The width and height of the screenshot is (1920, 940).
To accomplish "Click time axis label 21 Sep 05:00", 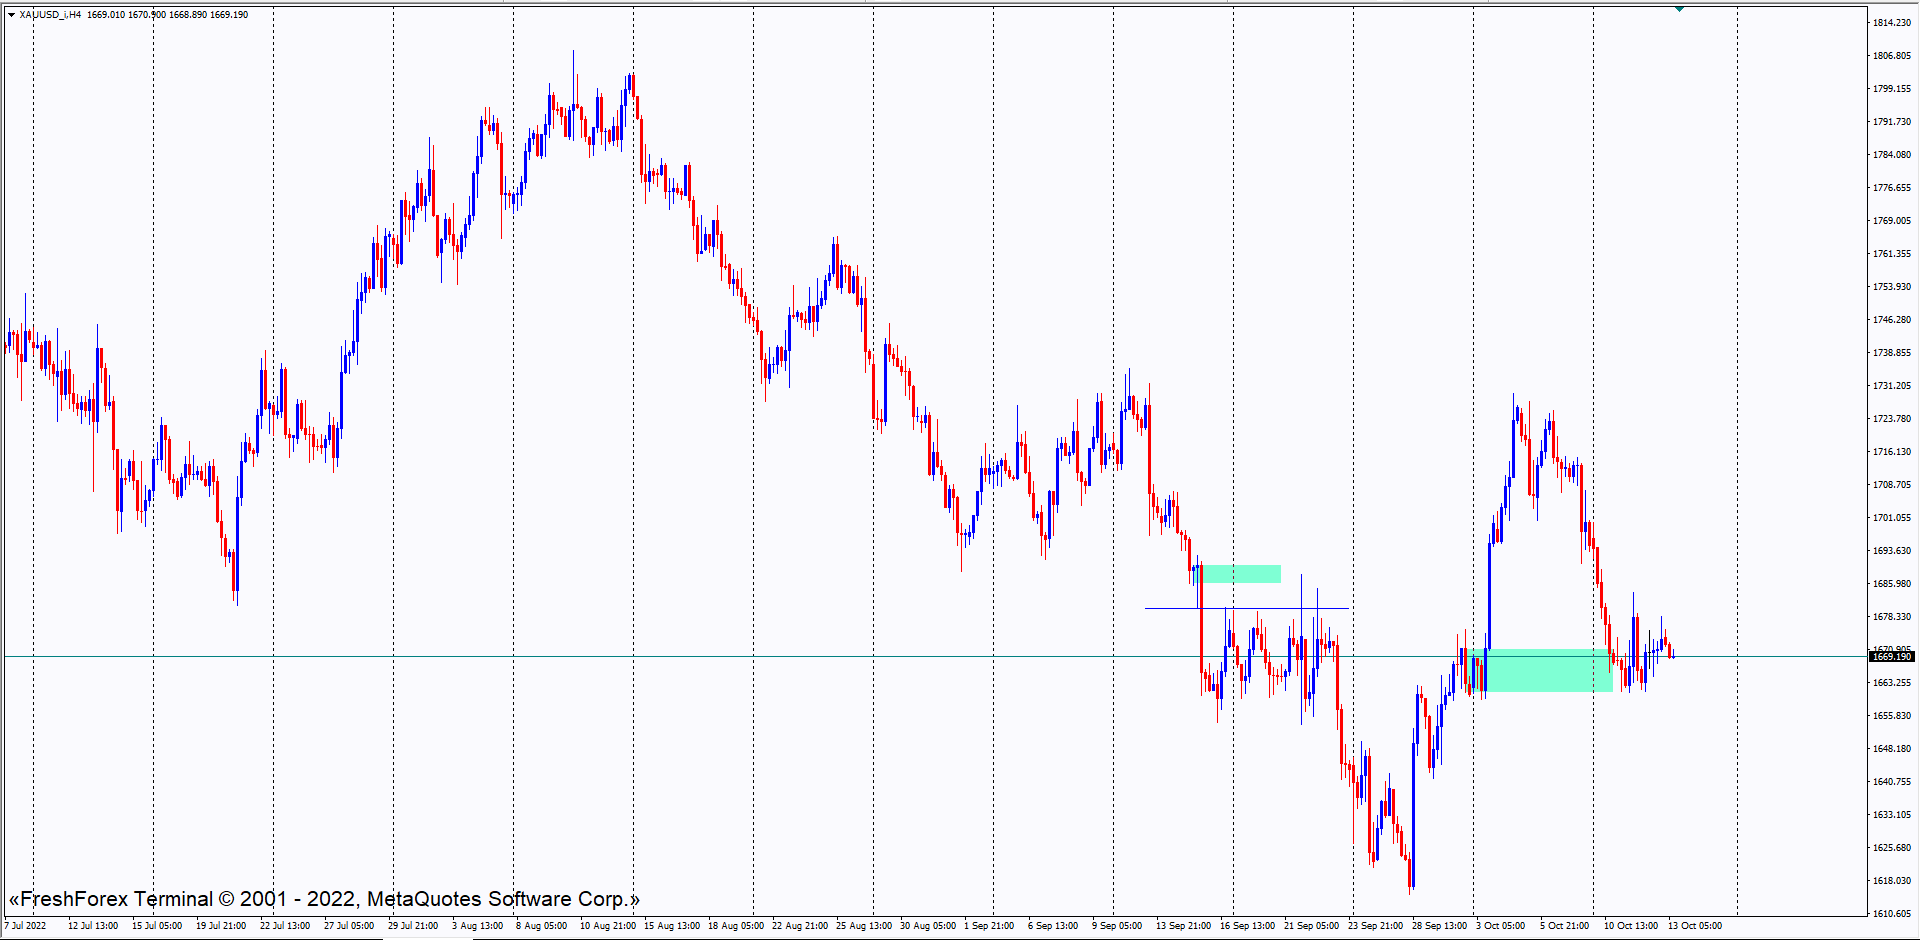I will coord(1312,926).
